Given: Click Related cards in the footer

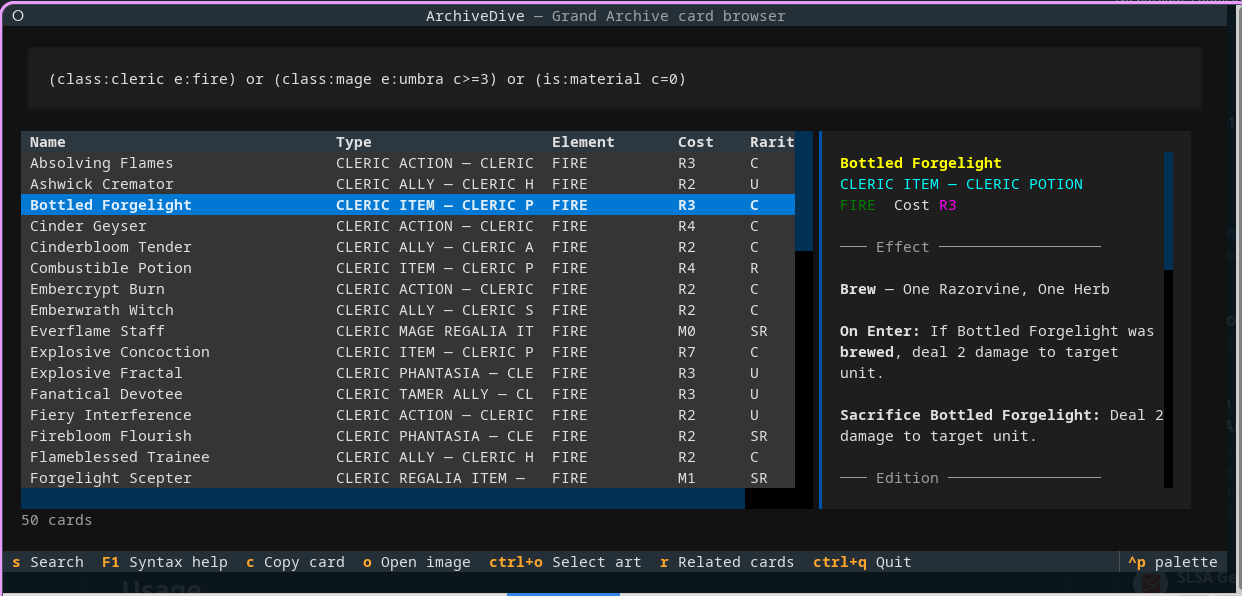Looking at the screenshot, I should (x=727, y=562).
